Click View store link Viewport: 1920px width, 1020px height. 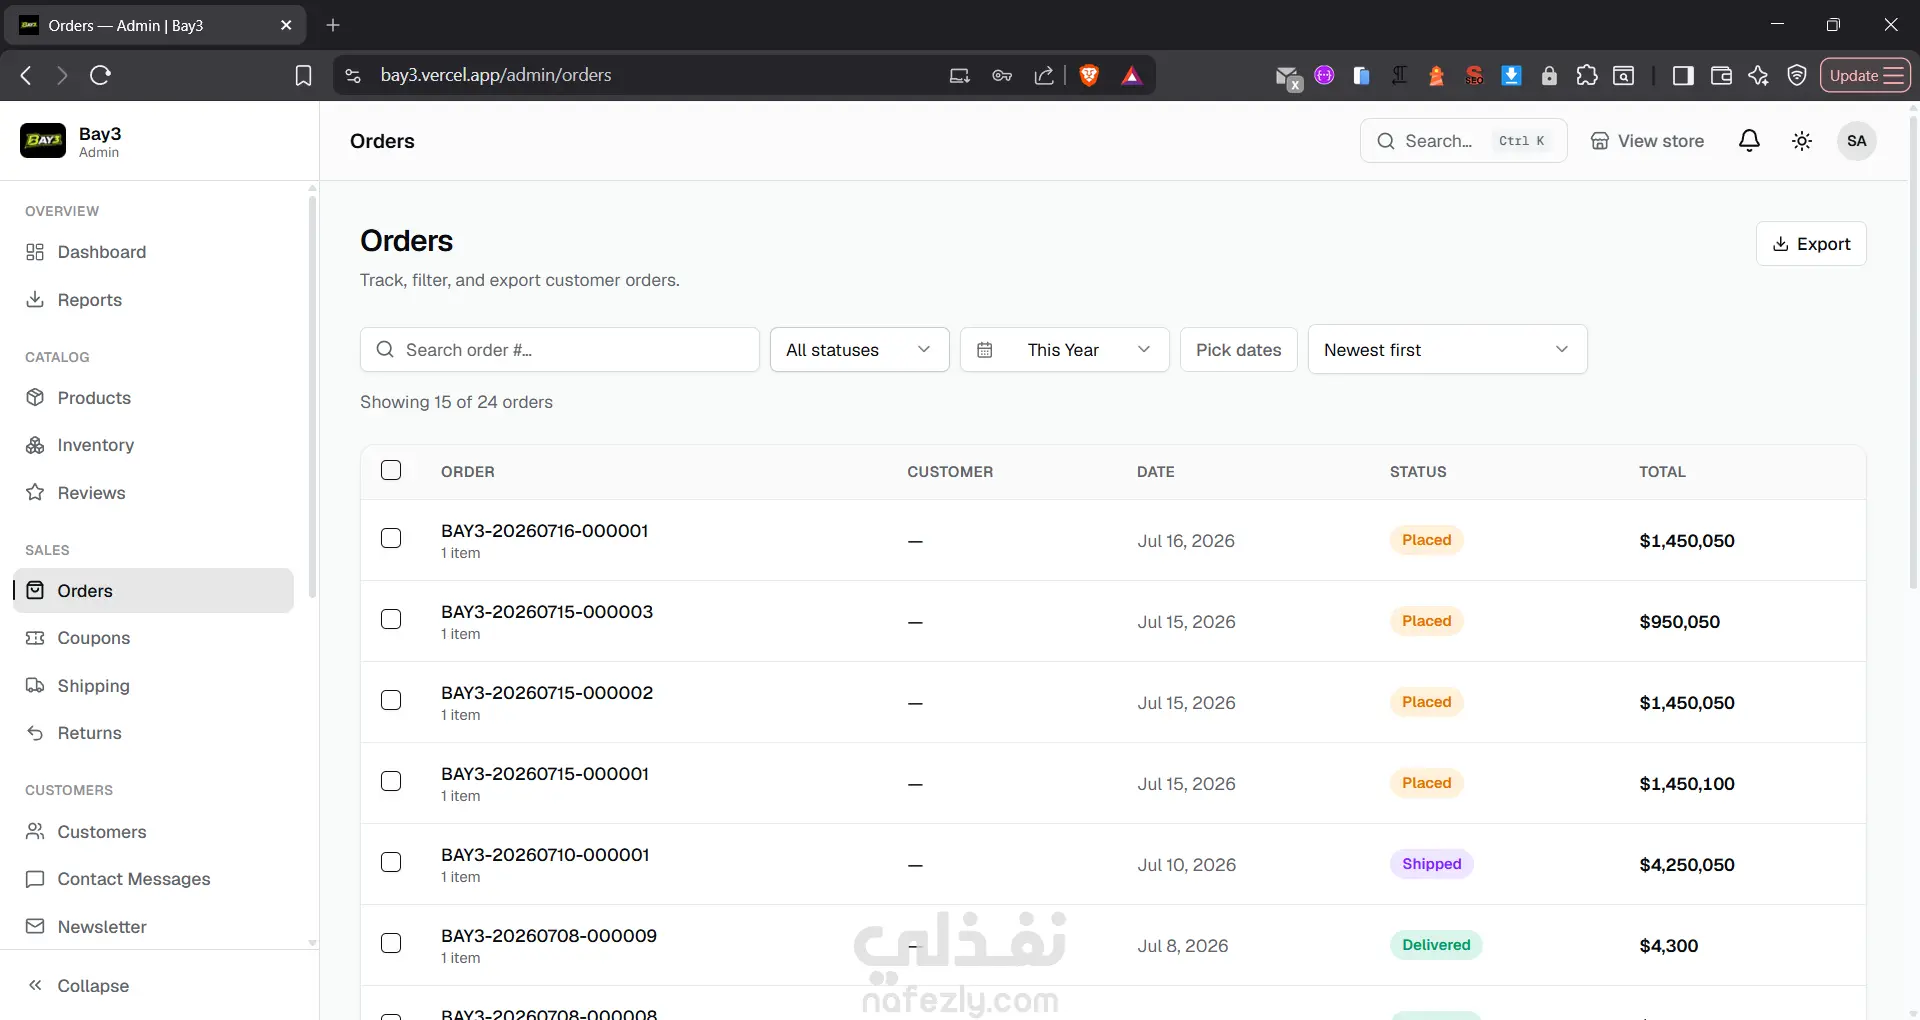[x=1647, y=141]
